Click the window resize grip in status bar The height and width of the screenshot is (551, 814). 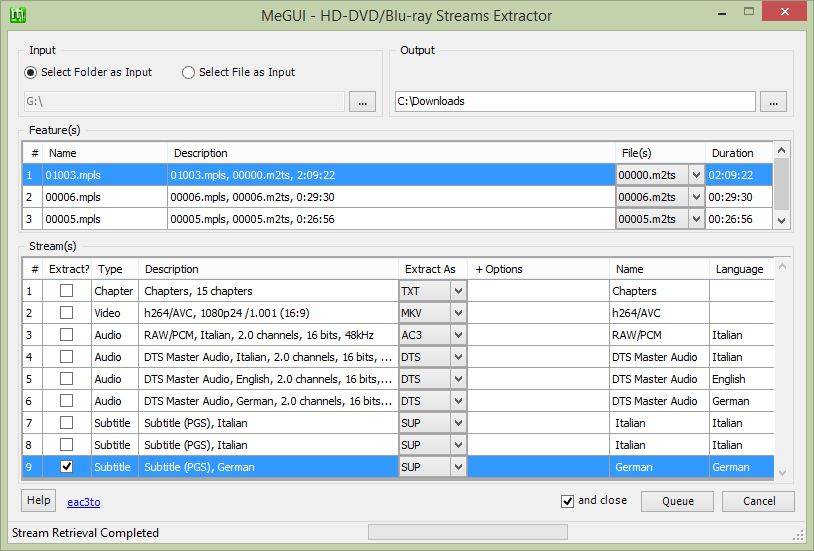pos(798,535)
